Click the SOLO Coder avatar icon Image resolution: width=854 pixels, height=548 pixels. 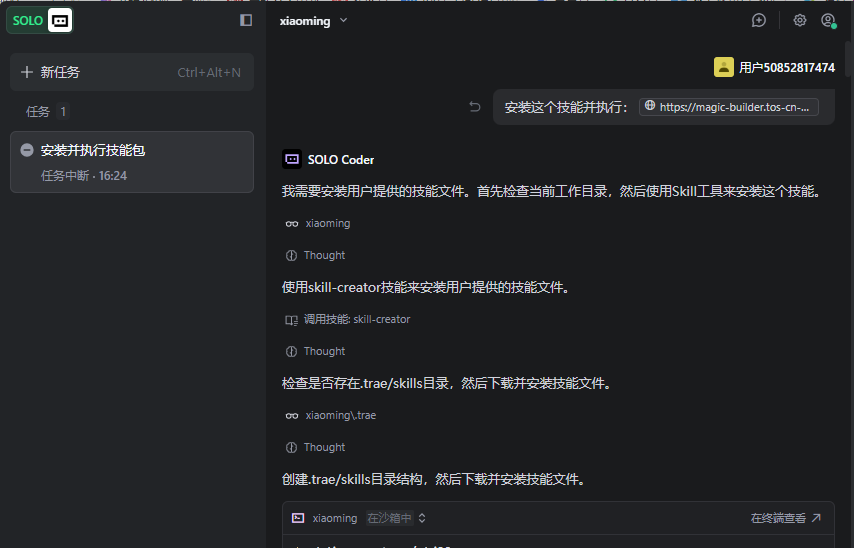tap(292, 159)
